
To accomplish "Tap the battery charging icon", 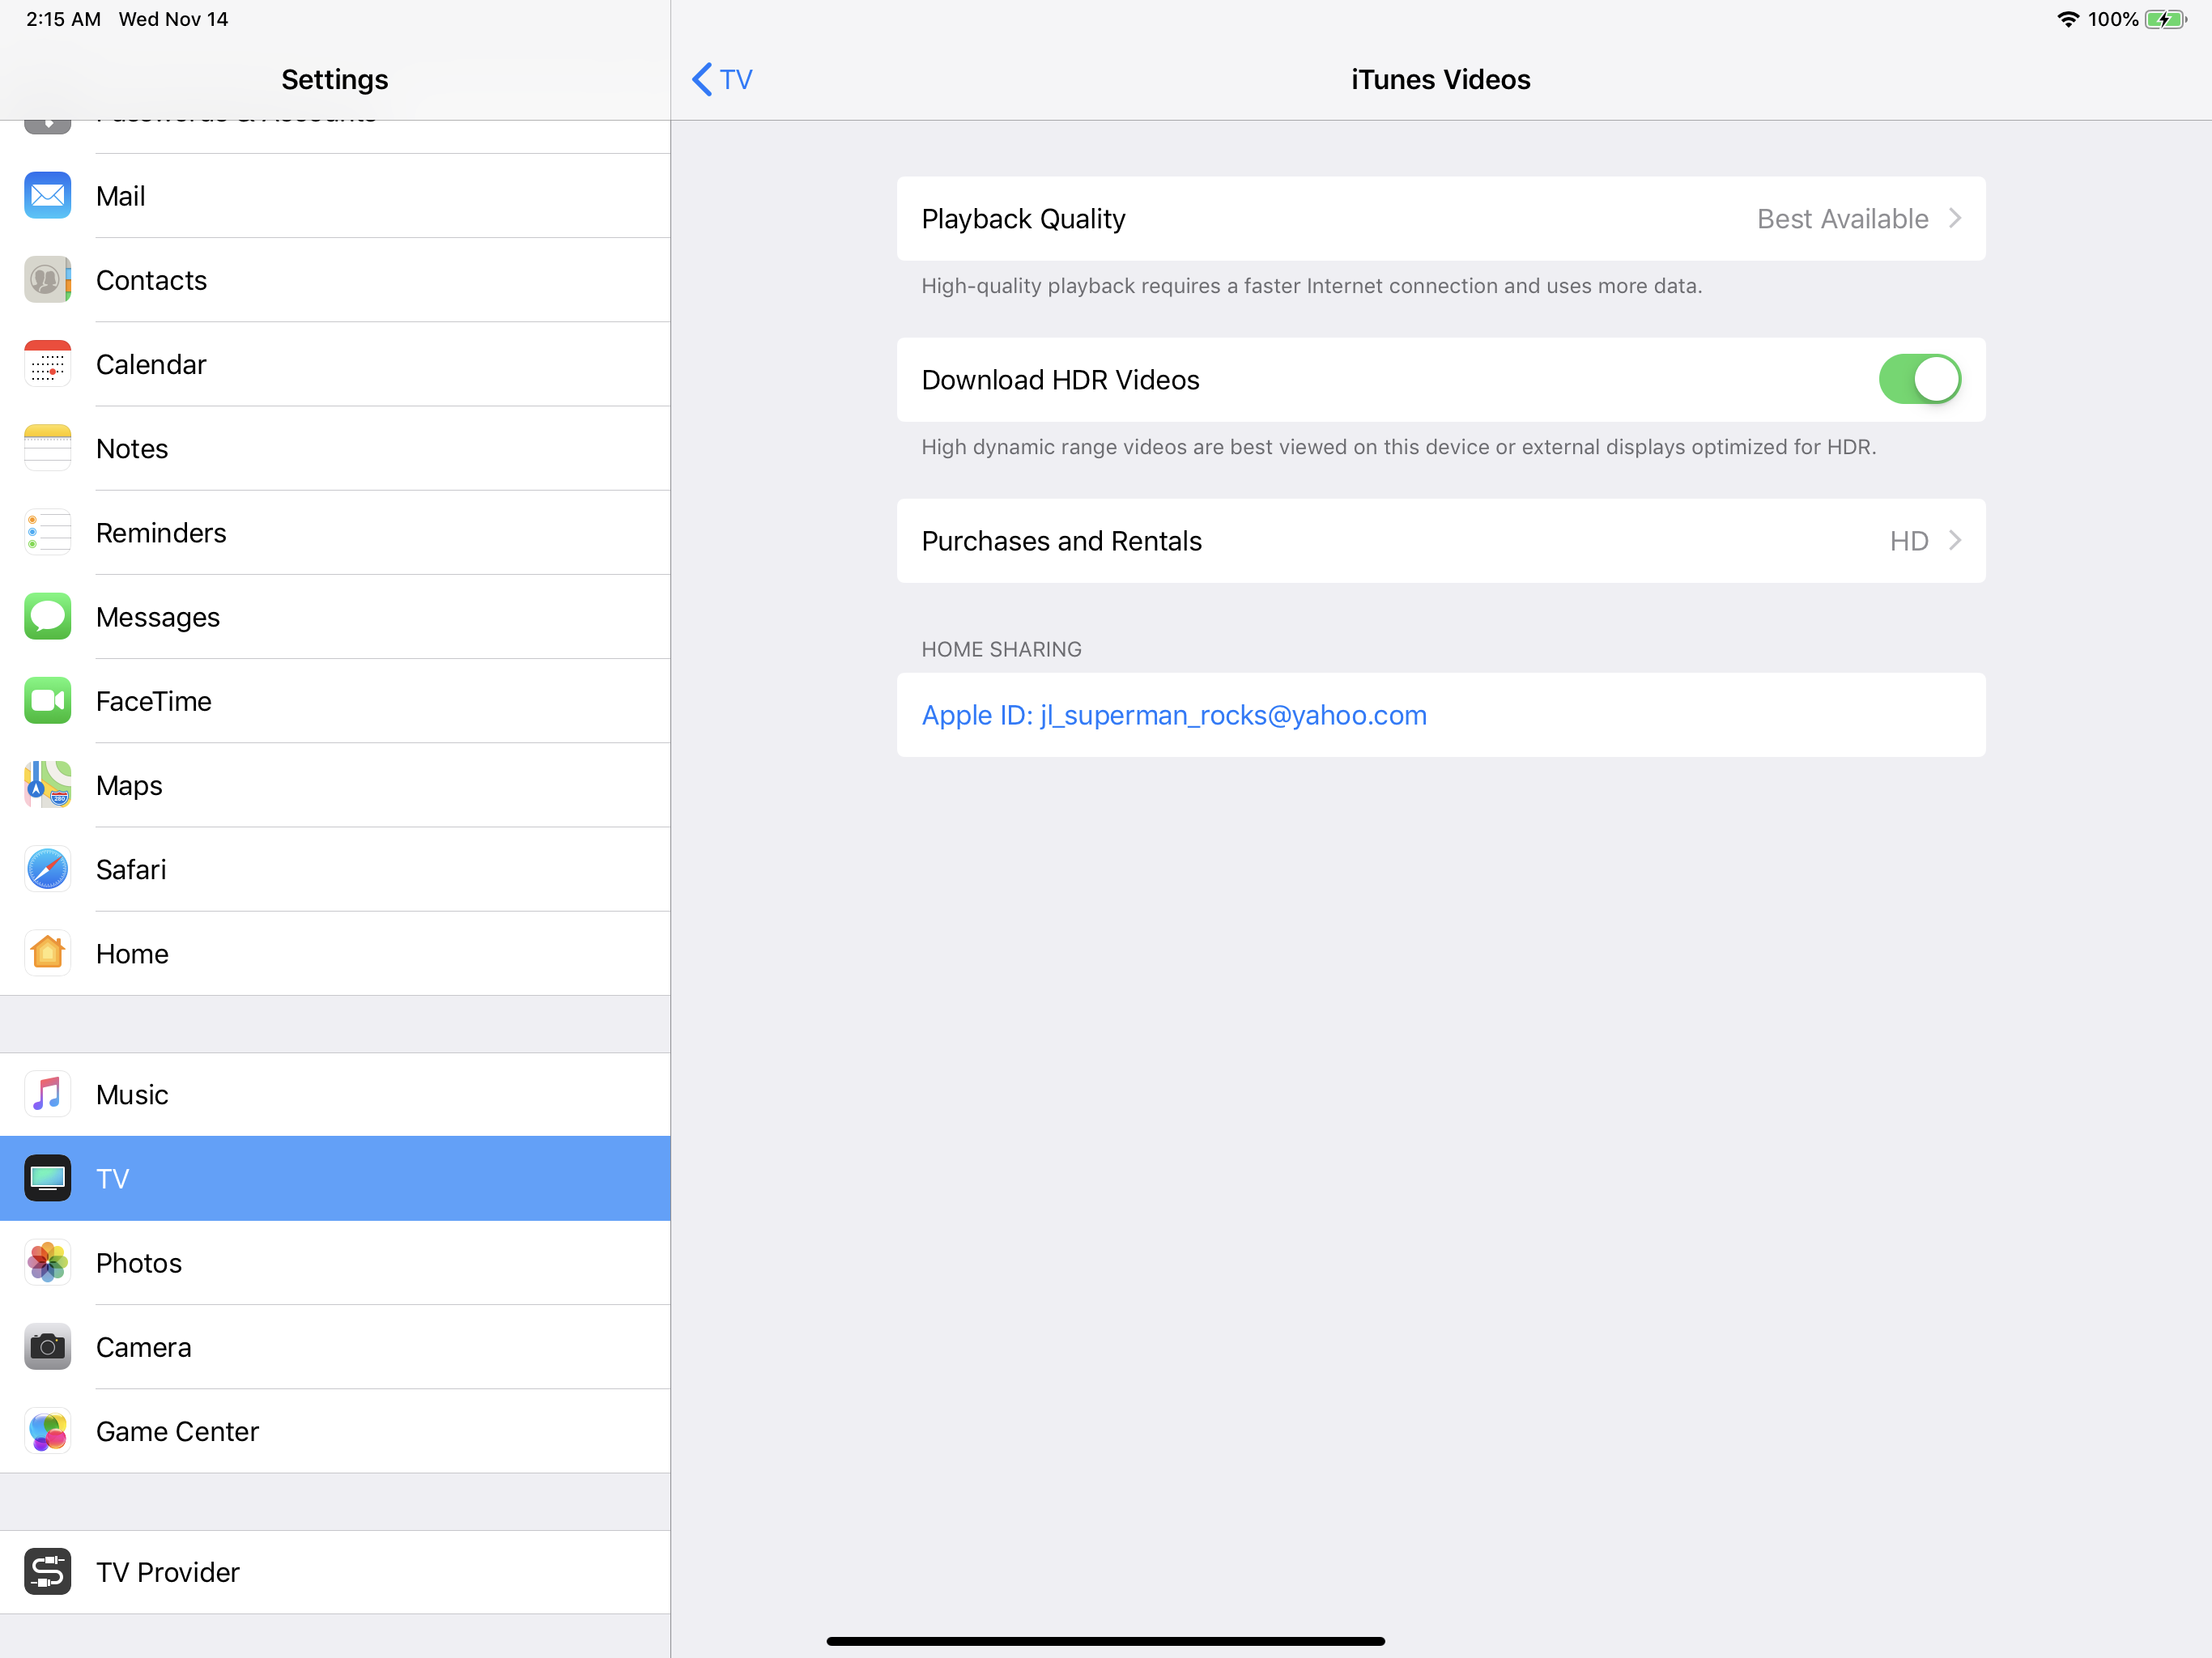I will (2165, 19).
